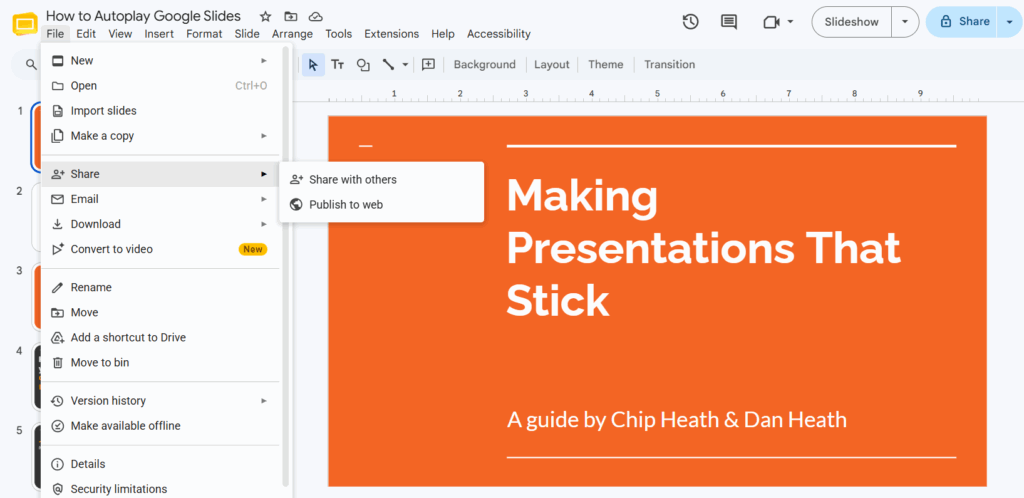The image size is (1024, 498).
Task: Expand the Slideshow options dropdown arrow
Action: click(904, 22)
